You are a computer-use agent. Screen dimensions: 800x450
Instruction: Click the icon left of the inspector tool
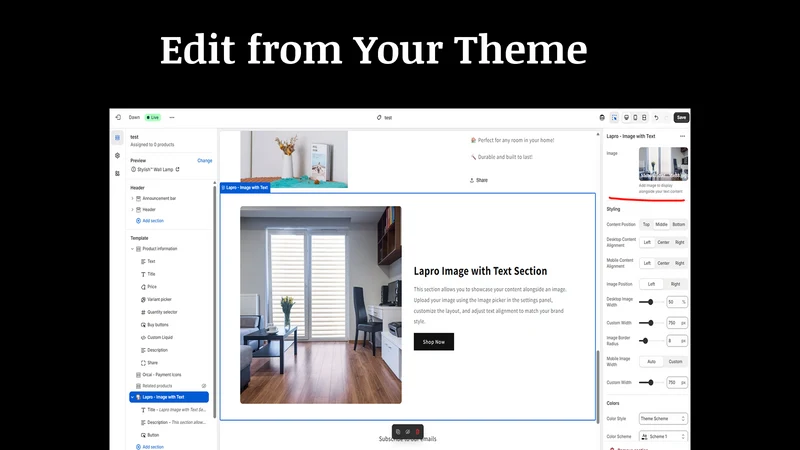click(x=602, y=117)
